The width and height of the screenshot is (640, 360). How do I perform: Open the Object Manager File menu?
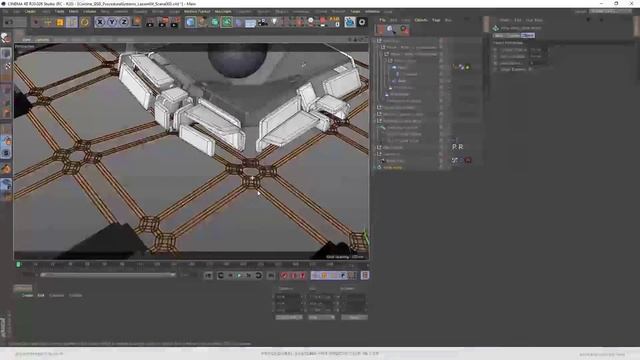pos(382,20)
